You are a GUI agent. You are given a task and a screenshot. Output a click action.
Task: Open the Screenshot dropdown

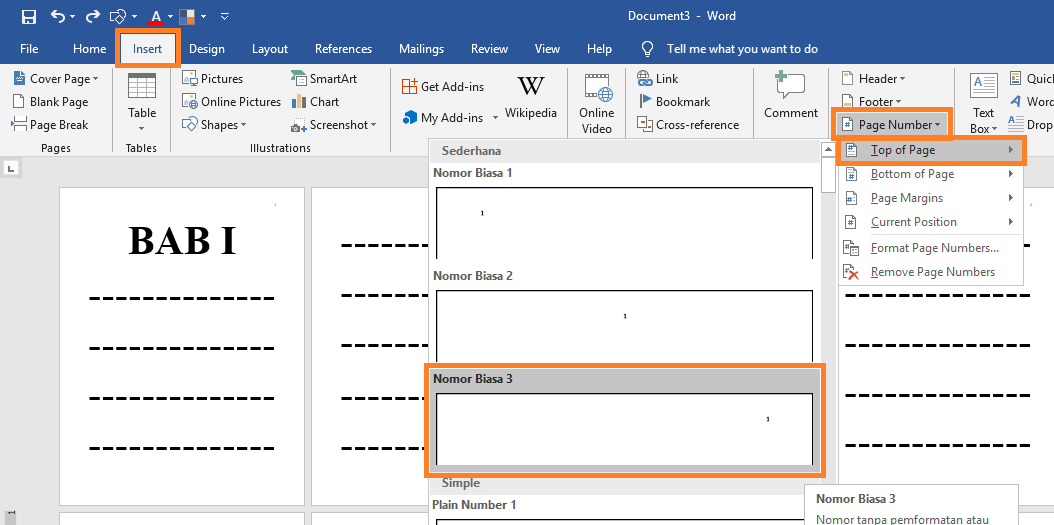coord(333,125)
